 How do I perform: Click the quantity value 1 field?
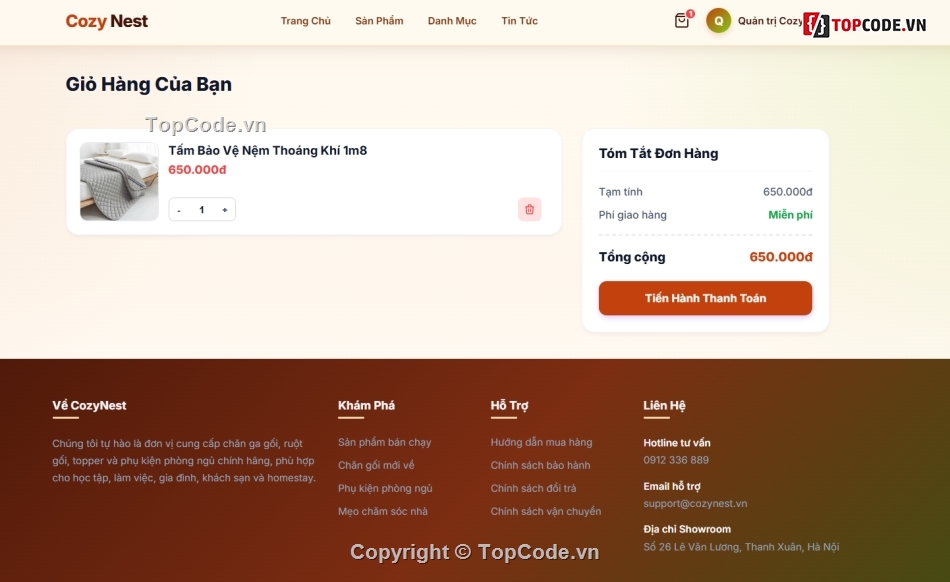pyautogui.click(x=202, y=210)
